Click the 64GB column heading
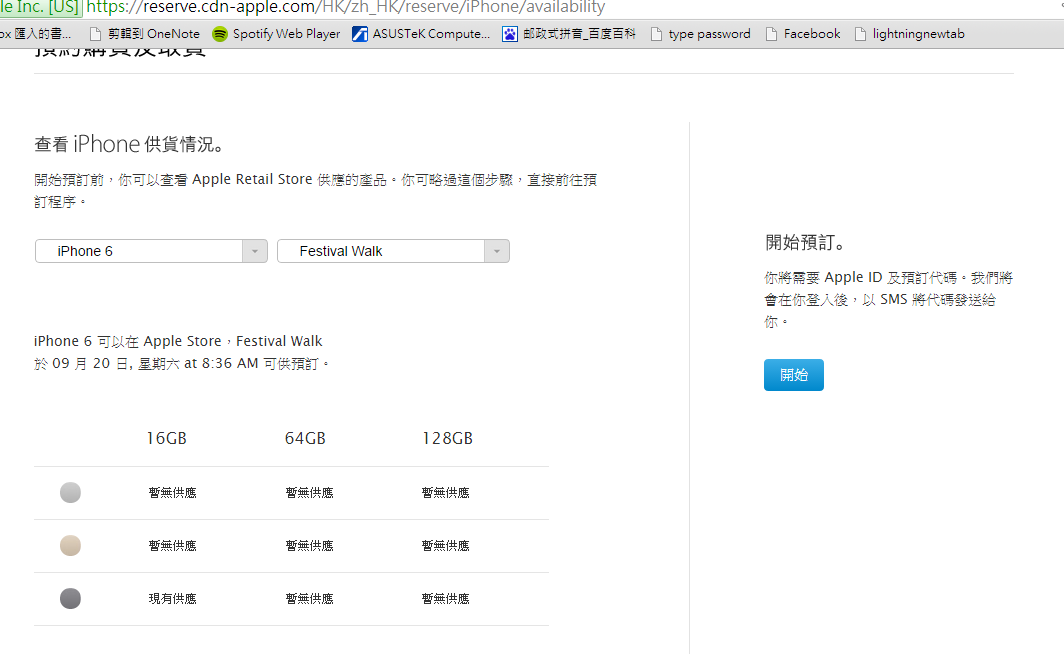Viewport: 1064px width, 654px height. (x=305, y=439)
